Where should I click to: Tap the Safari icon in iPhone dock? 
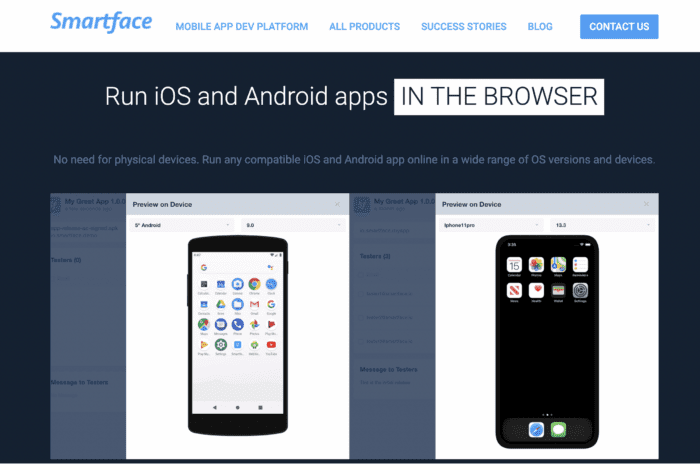tap(536, 430)
